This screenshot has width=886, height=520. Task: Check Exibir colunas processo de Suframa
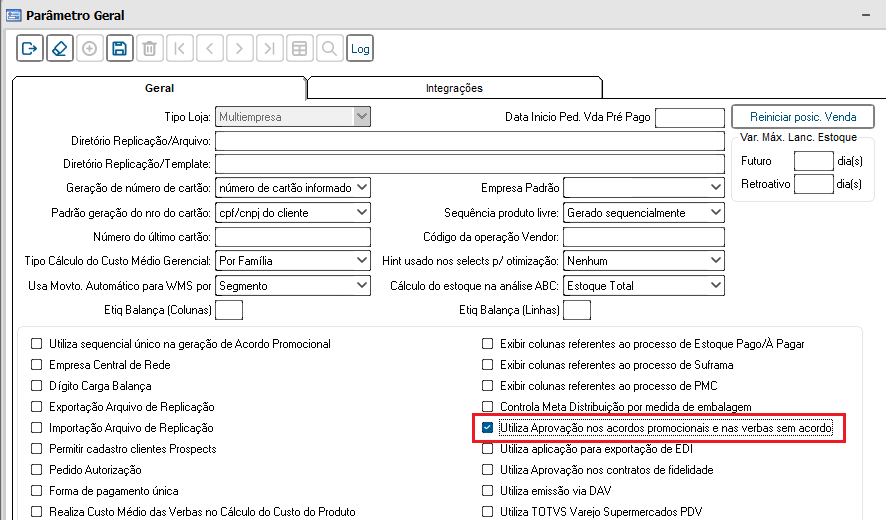[488, 365]
